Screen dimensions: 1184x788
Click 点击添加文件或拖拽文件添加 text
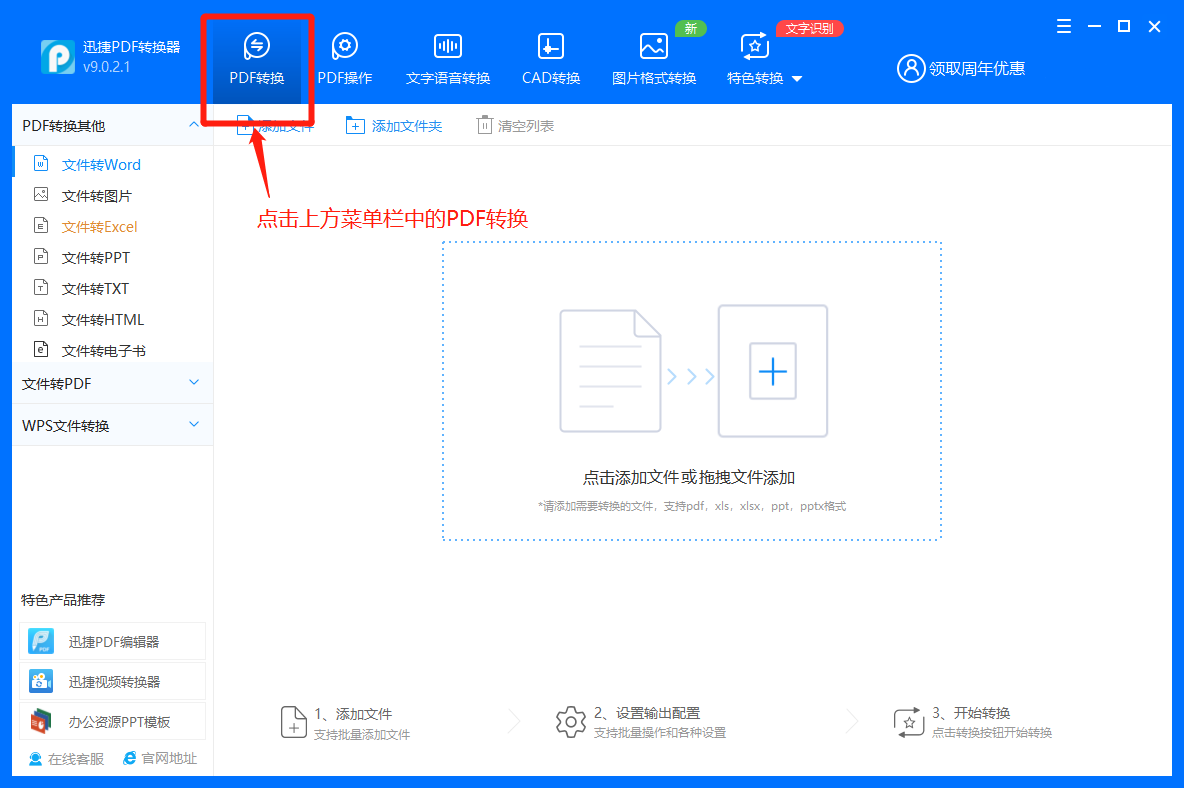tap(689, 478)
